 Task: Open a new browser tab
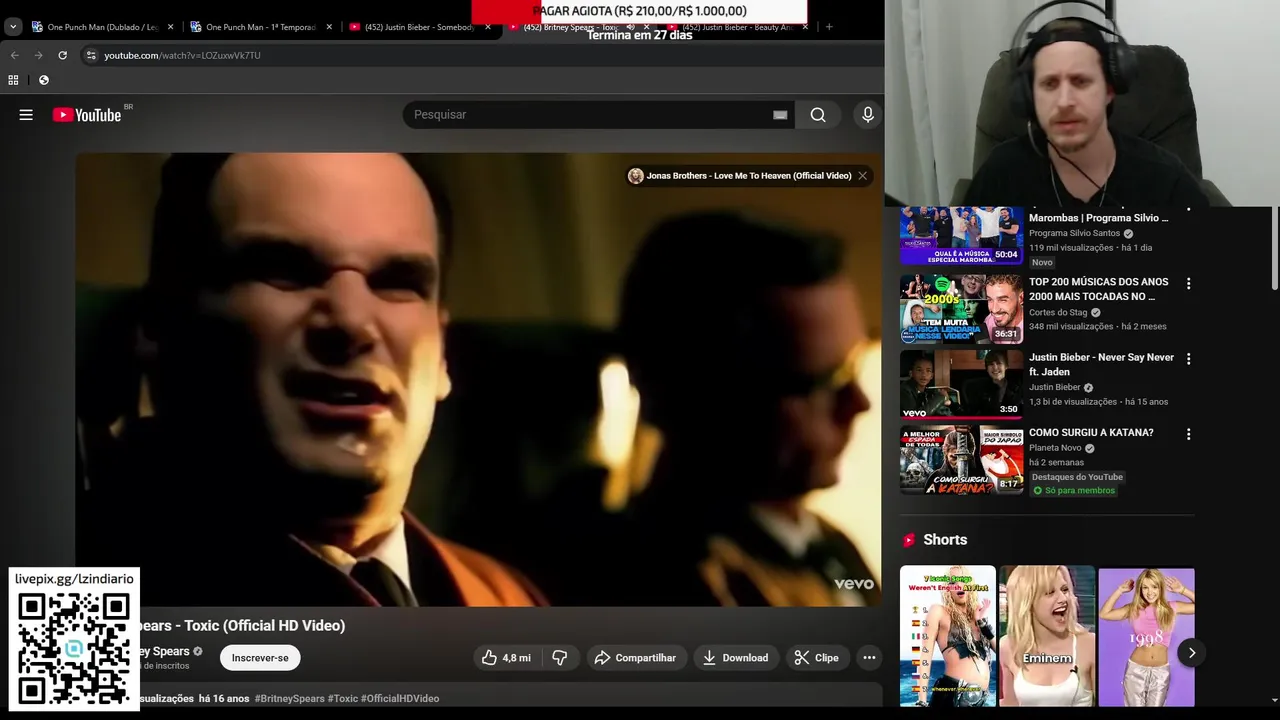[x=829, y=27]
